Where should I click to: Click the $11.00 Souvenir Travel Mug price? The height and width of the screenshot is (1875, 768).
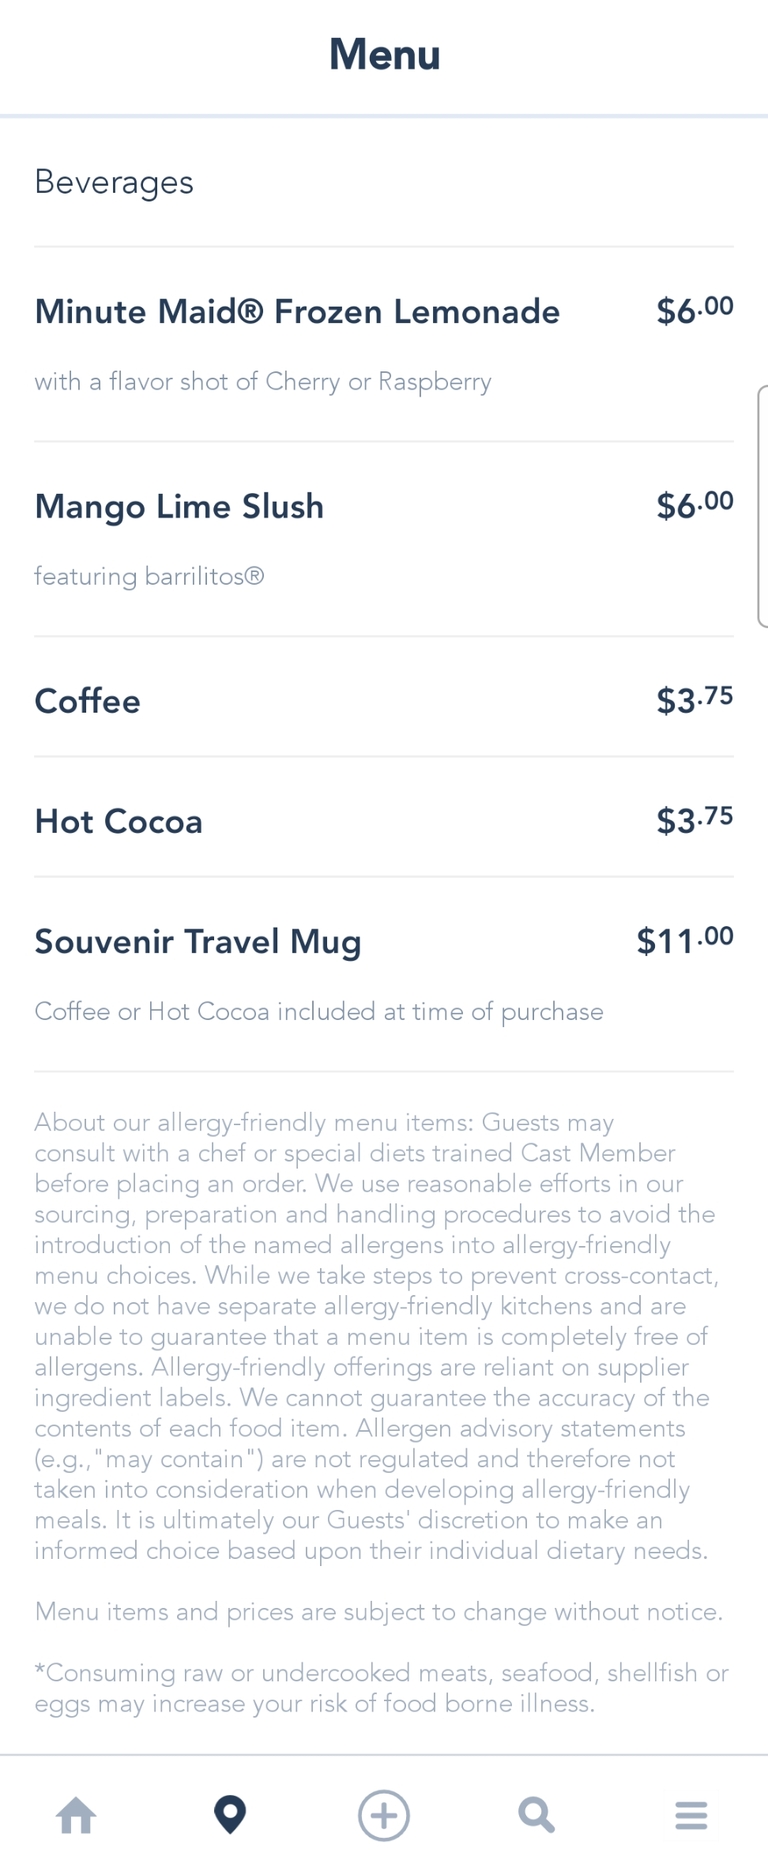coord(685,941)
